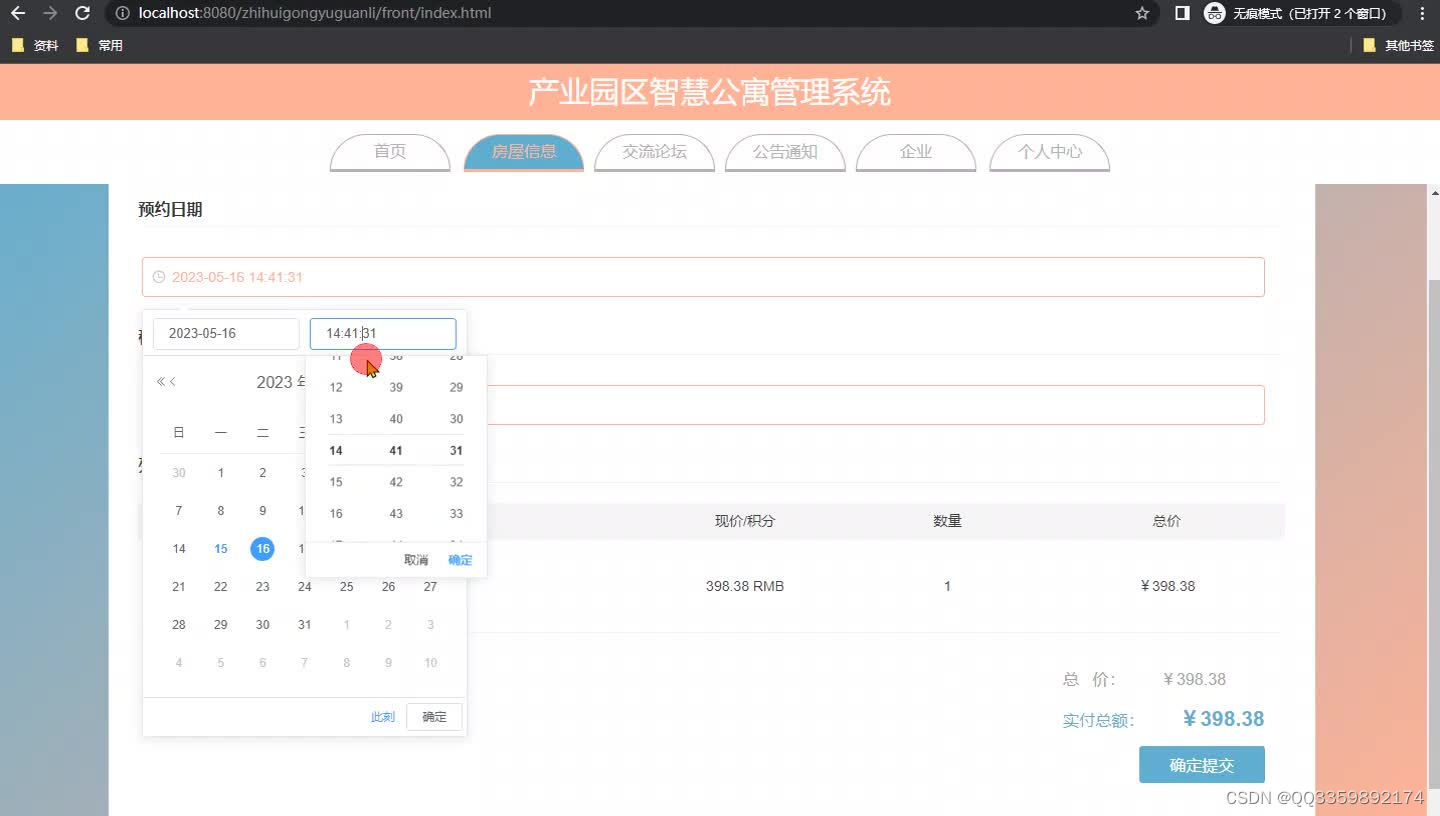Image resolution: width=1440 pixels, height=816 pixels.
Task: Select May 23 in the calendar
Action: (x=263, y=587)
